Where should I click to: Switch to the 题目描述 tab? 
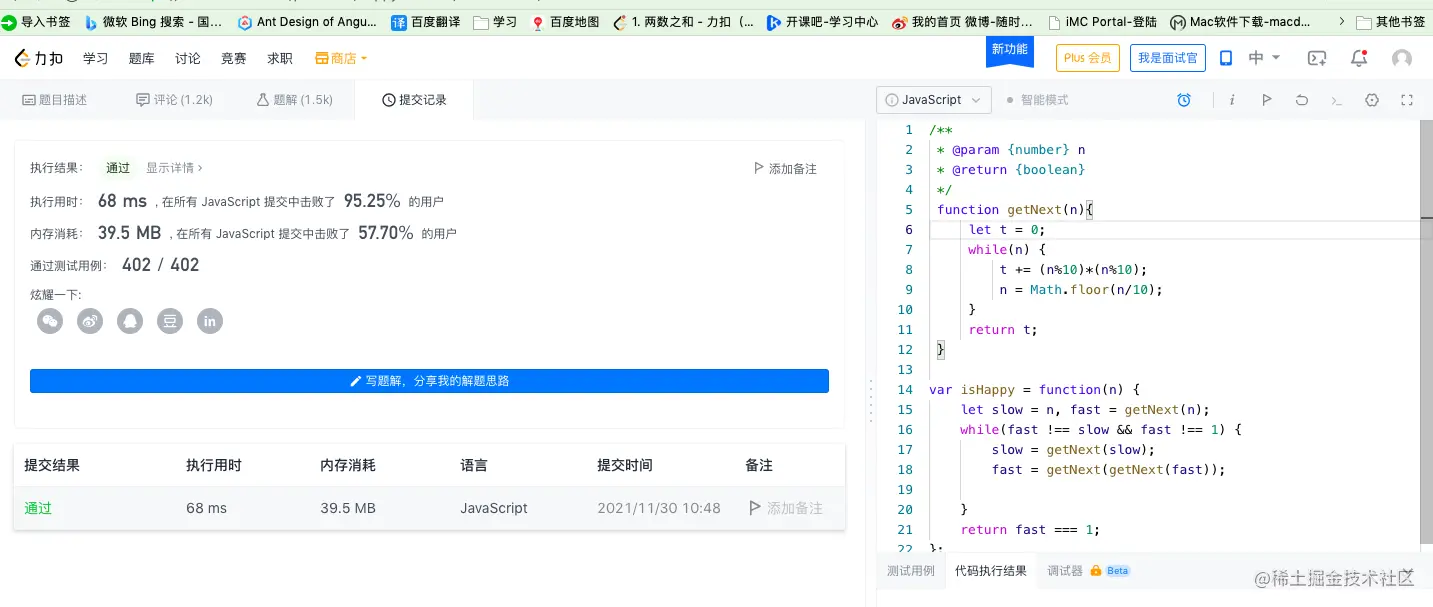tap(55, 100)
